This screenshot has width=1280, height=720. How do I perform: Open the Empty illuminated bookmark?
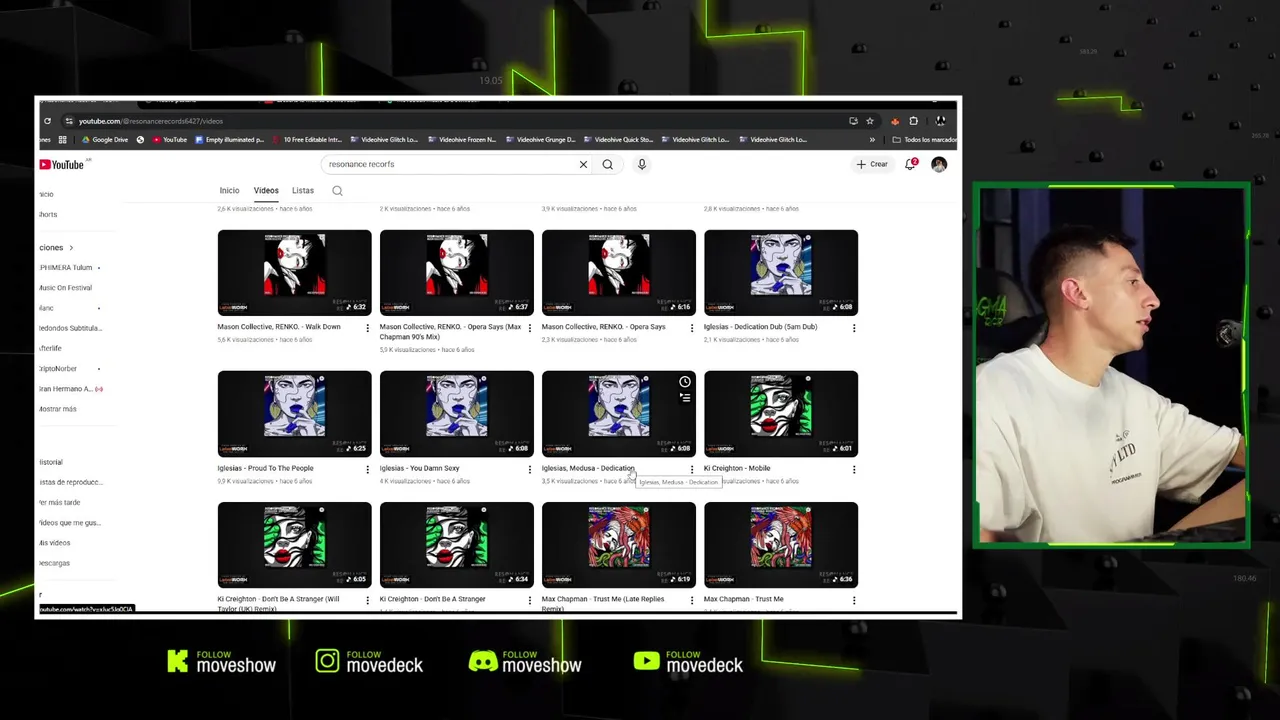click(x=230, y=140)
